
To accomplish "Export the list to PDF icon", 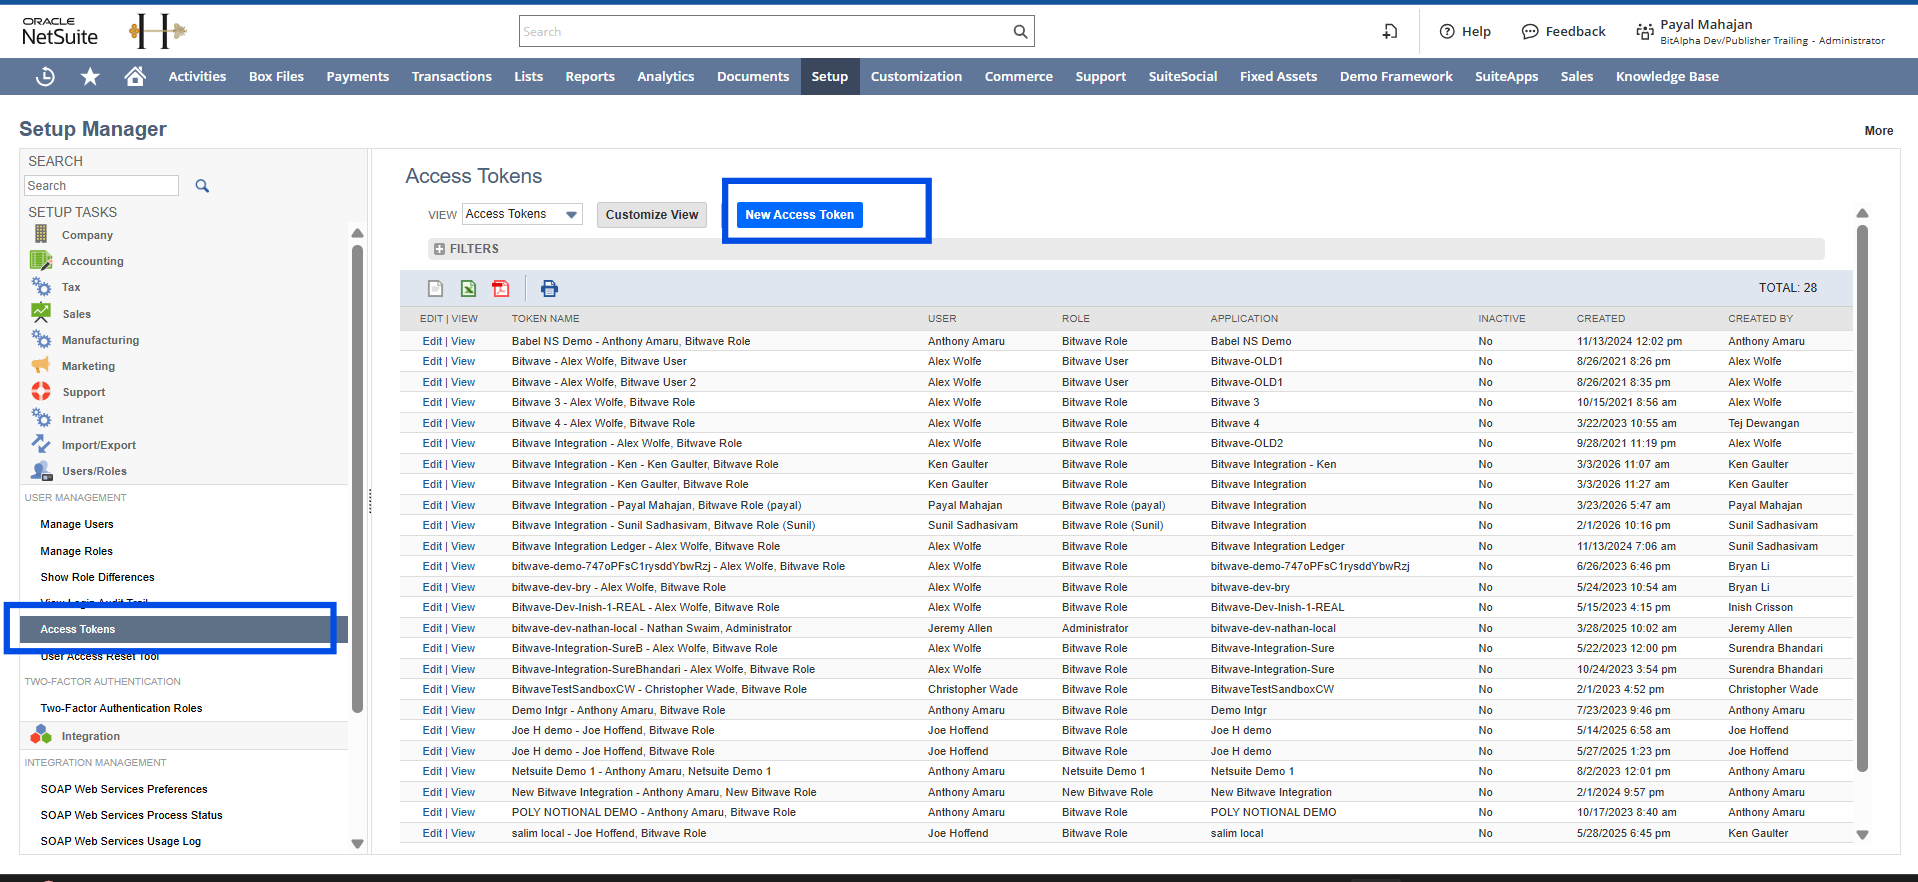I will (501, 288).
